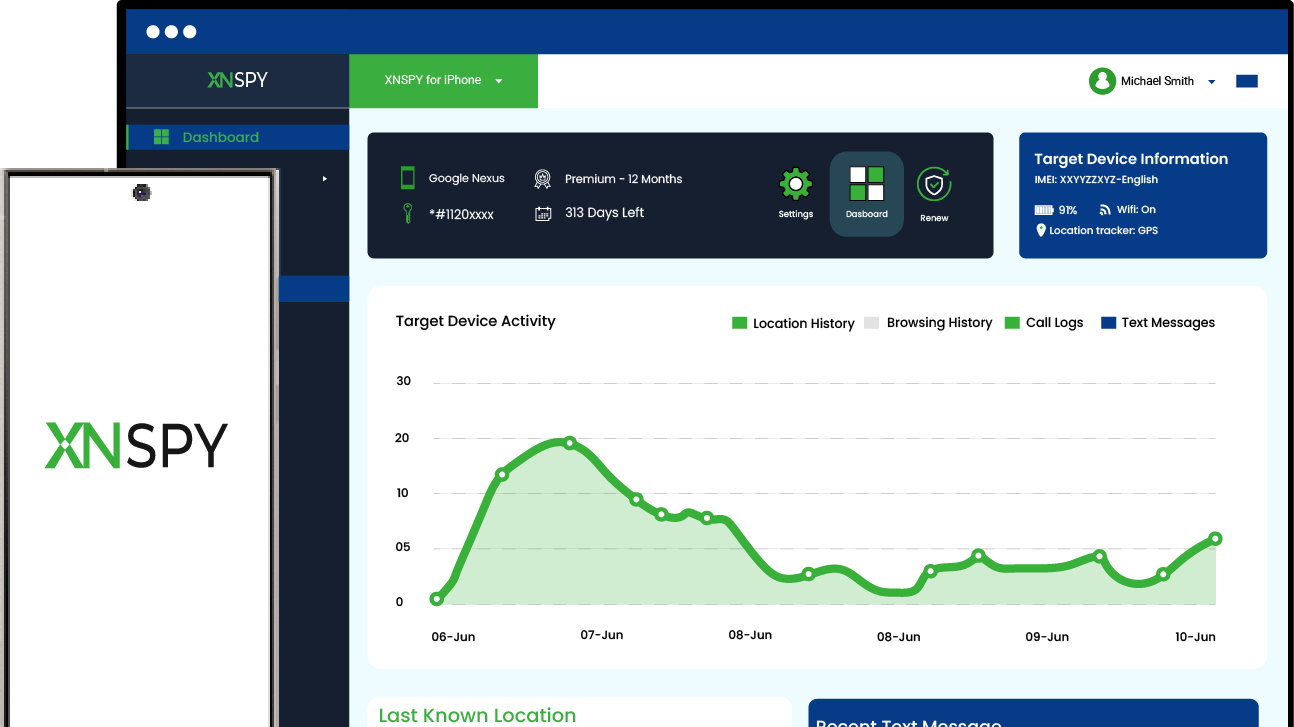Expand the sidebar submenu arrow below Dashboard
The image size is (1294, 727).
[x=325, y=179]
